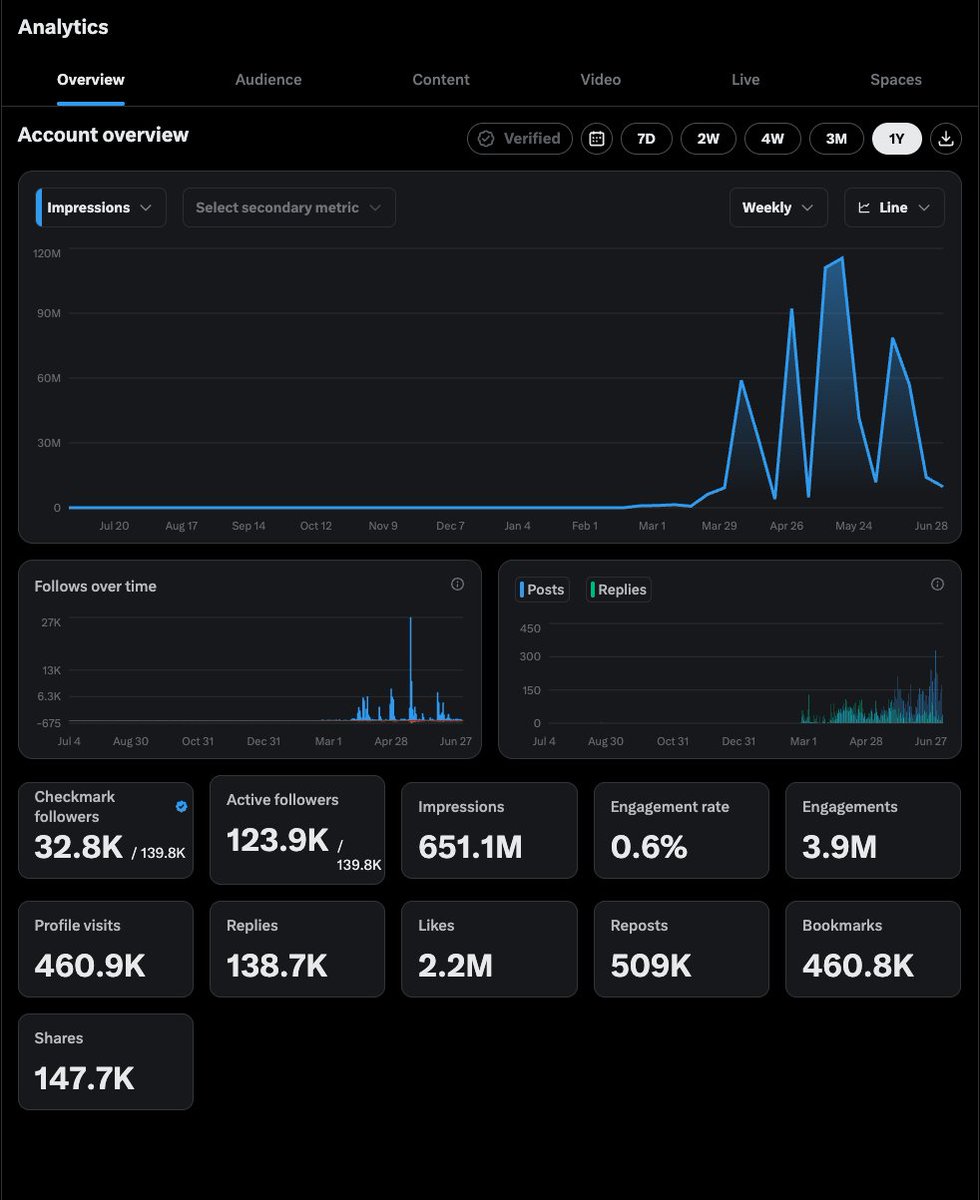Click the line chart icon beside Line
The width and height of the screenshot is (980, 1200).
(x=864, y=208)
